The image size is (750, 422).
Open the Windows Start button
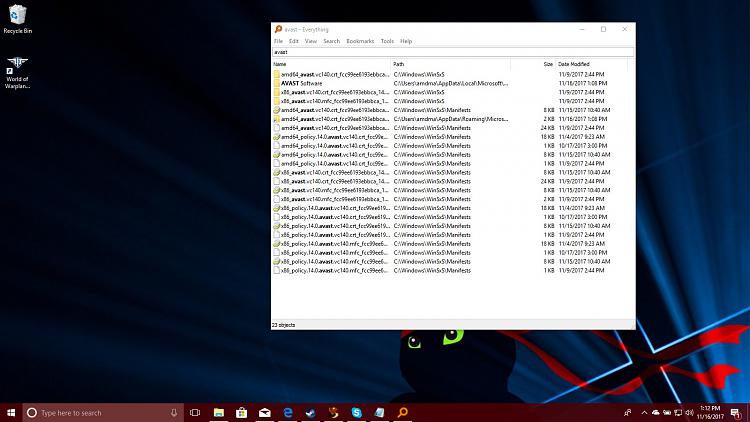tap(11, 412)
